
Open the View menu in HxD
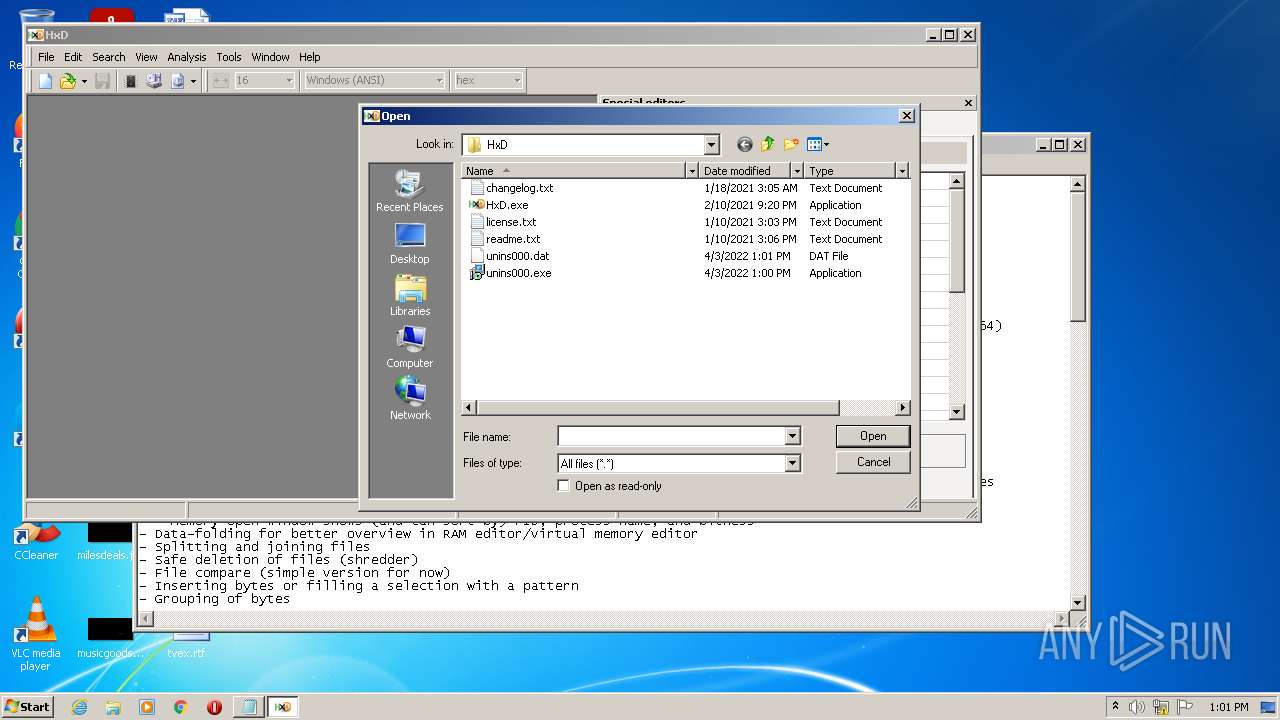(146, 57)
